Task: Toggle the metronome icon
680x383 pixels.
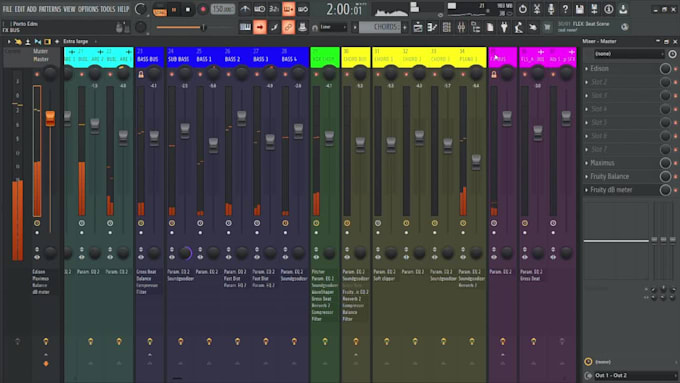Action: [245, 9]
